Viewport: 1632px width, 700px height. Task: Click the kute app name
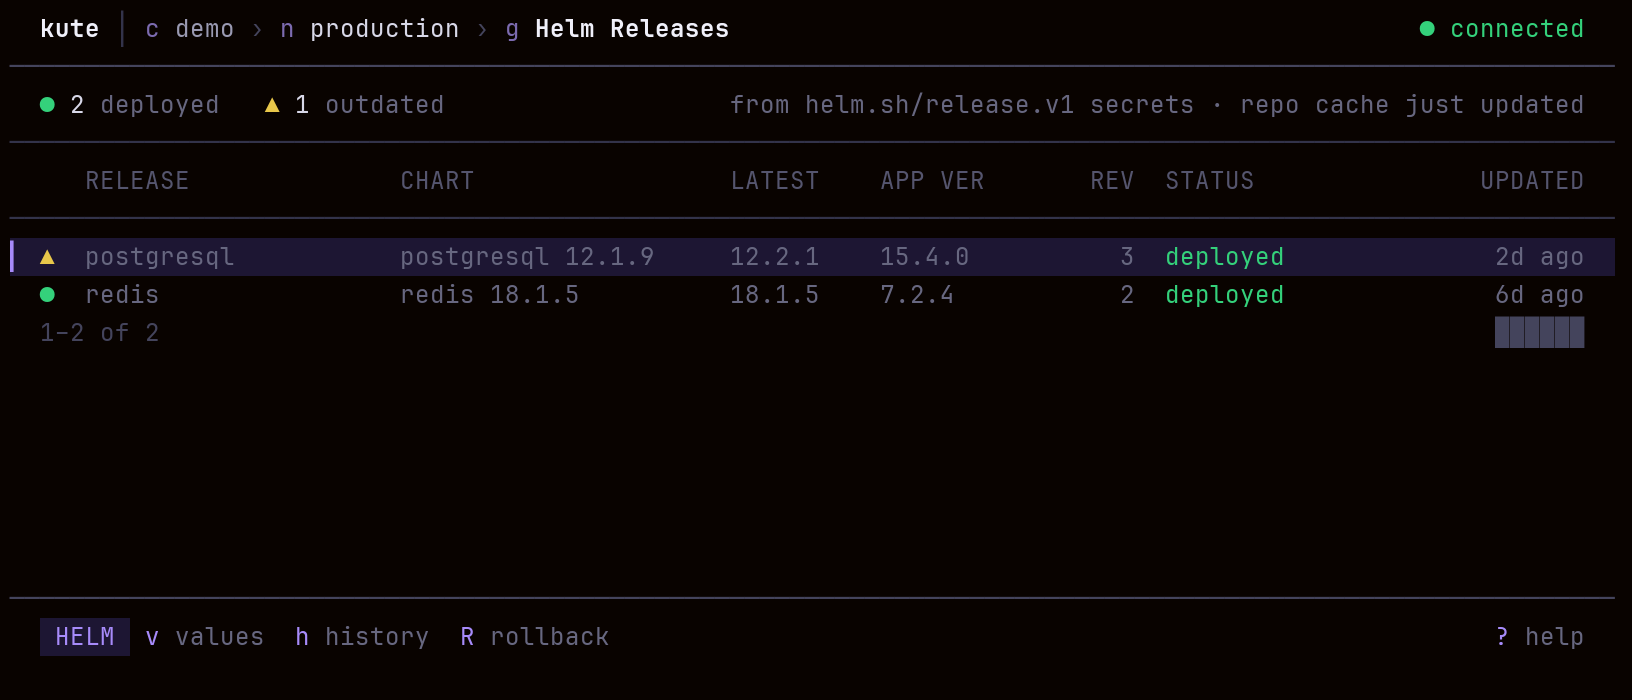coord(70,29)
